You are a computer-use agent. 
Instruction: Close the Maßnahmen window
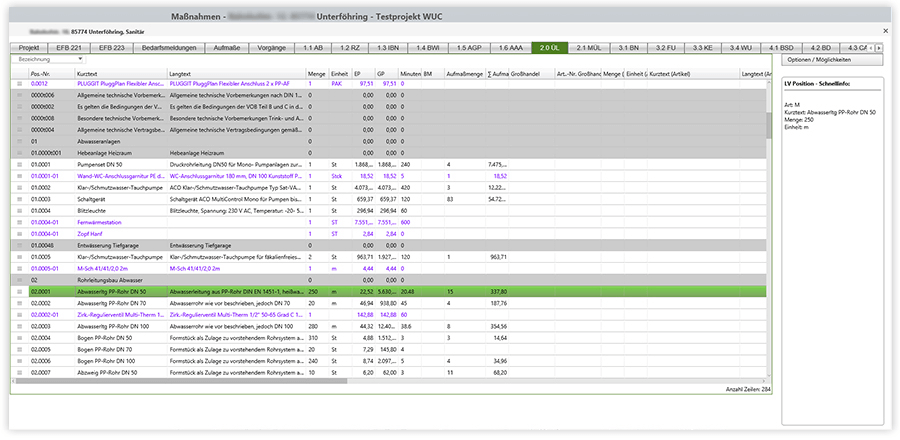coord(884,31)
